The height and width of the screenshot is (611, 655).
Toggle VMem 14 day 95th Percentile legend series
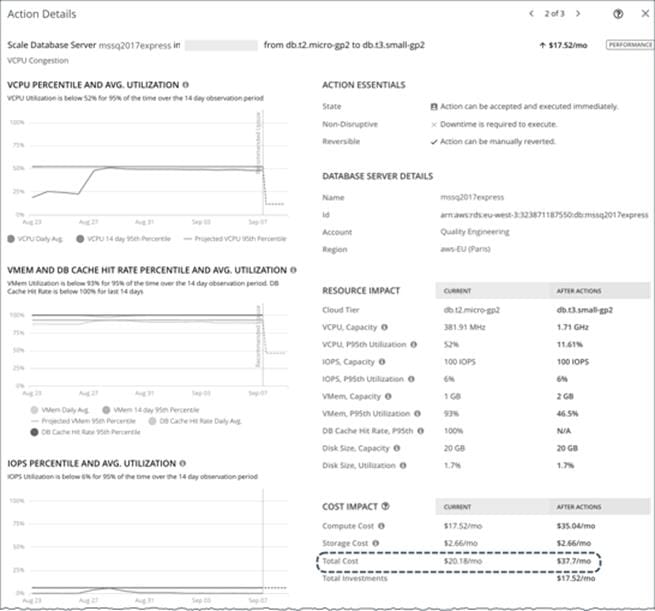tap(151, 410)
